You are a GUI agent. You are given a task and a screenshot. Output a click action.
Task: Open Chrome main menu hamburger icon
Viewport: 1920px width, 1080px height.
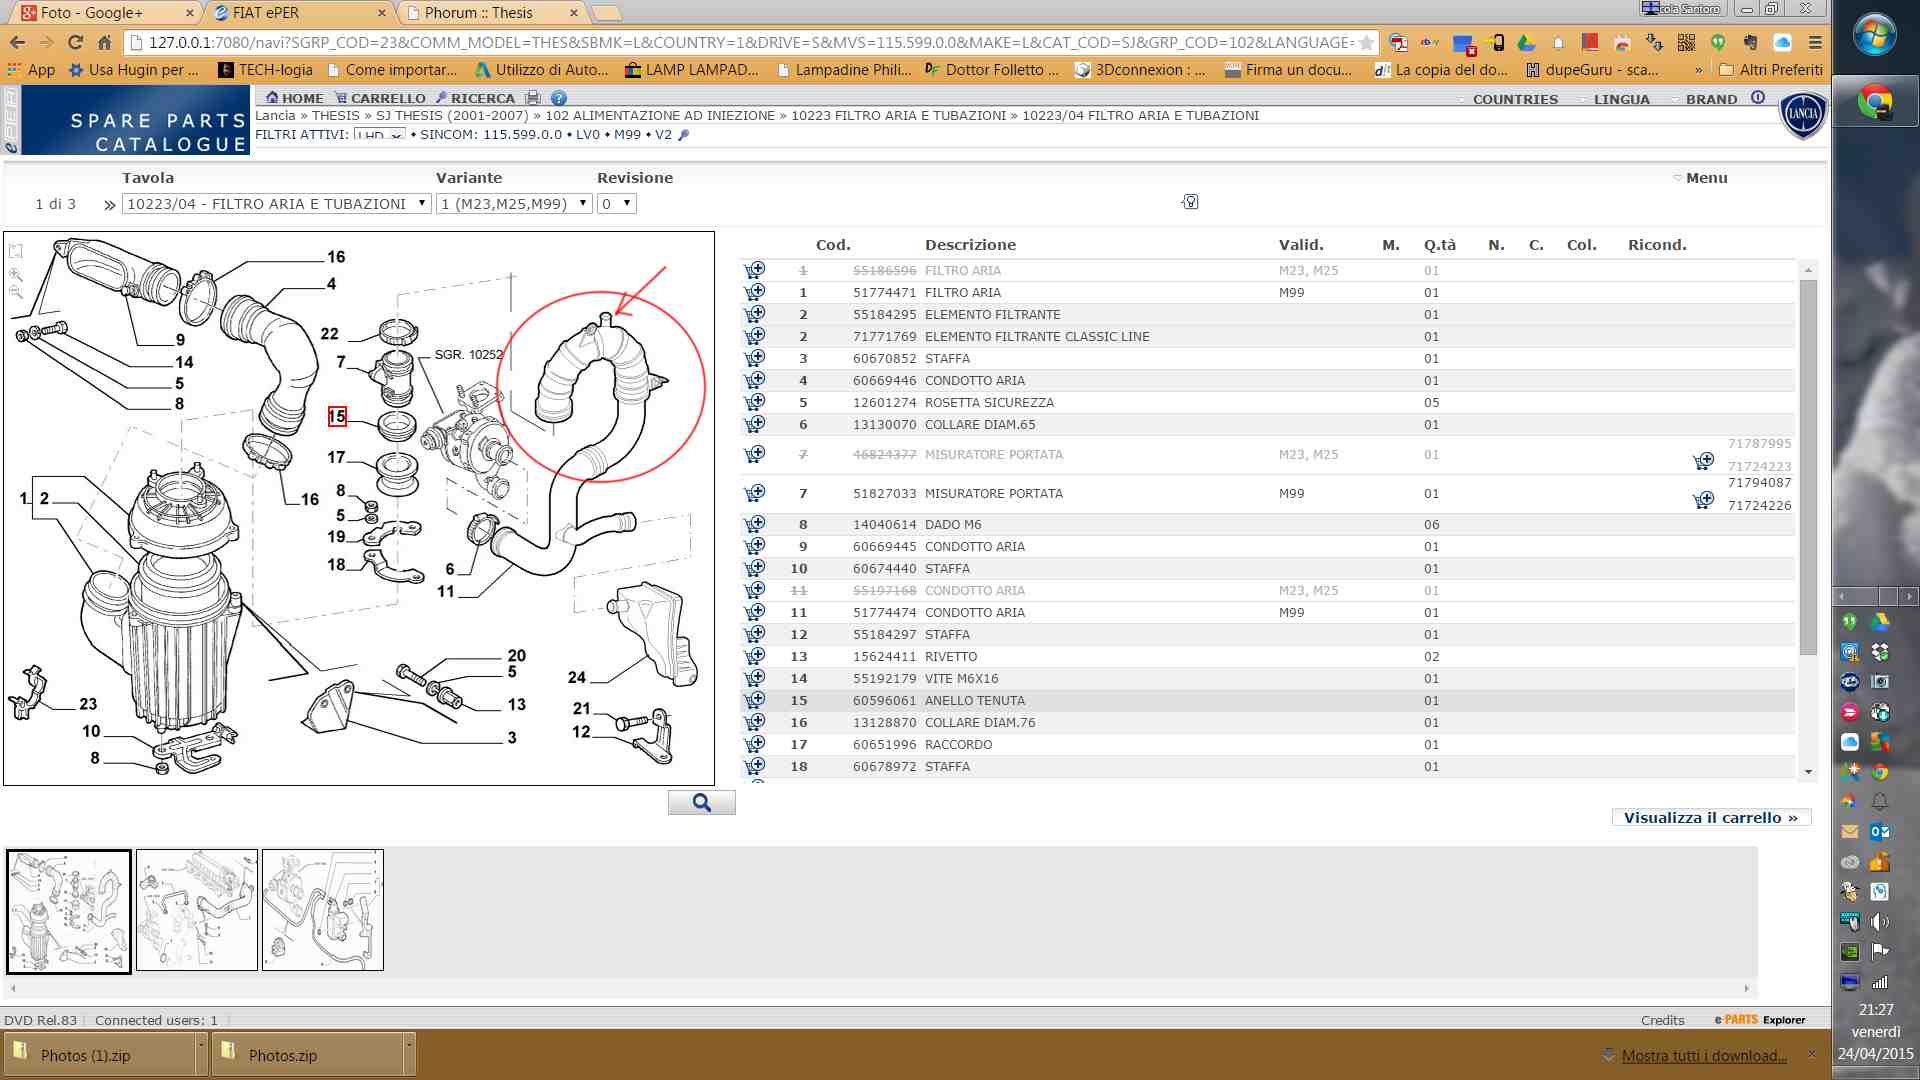click(1815, 42)
